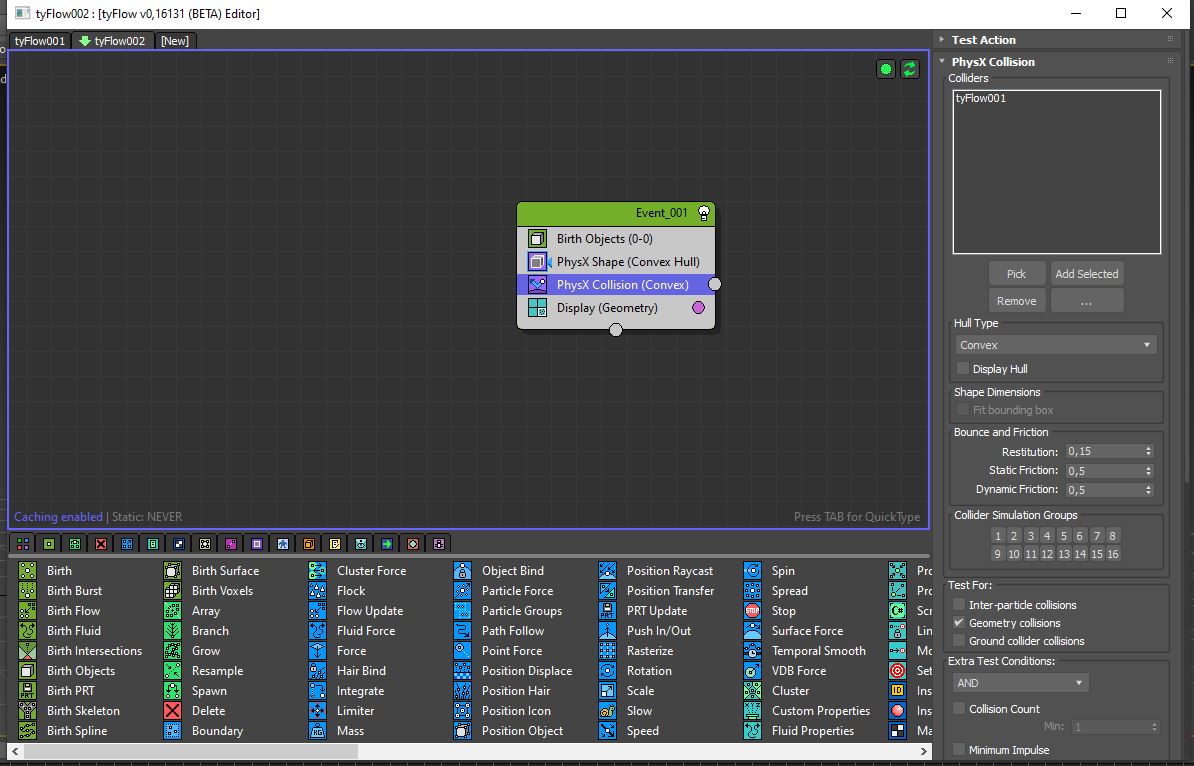Enable the Display Hull checkbox
This screenshot has height=766, width=1194.
click(963, 369)
